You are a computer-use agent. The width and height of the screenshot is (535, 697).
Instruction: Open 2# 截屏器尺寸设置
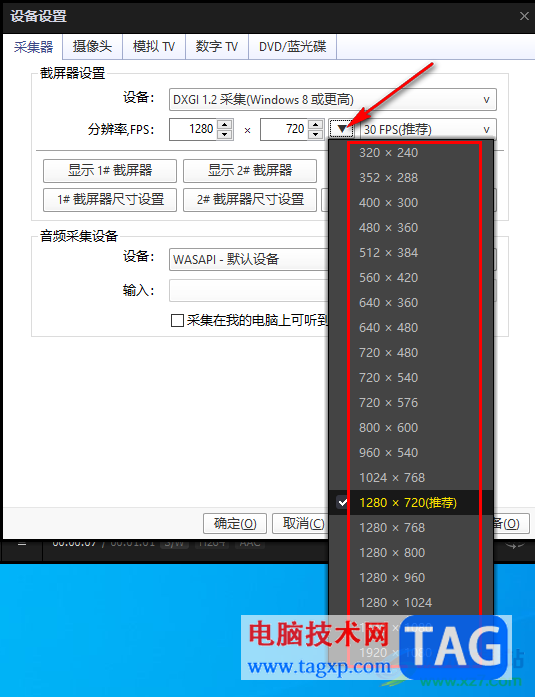pyautogui.click(x=250, y=200)
